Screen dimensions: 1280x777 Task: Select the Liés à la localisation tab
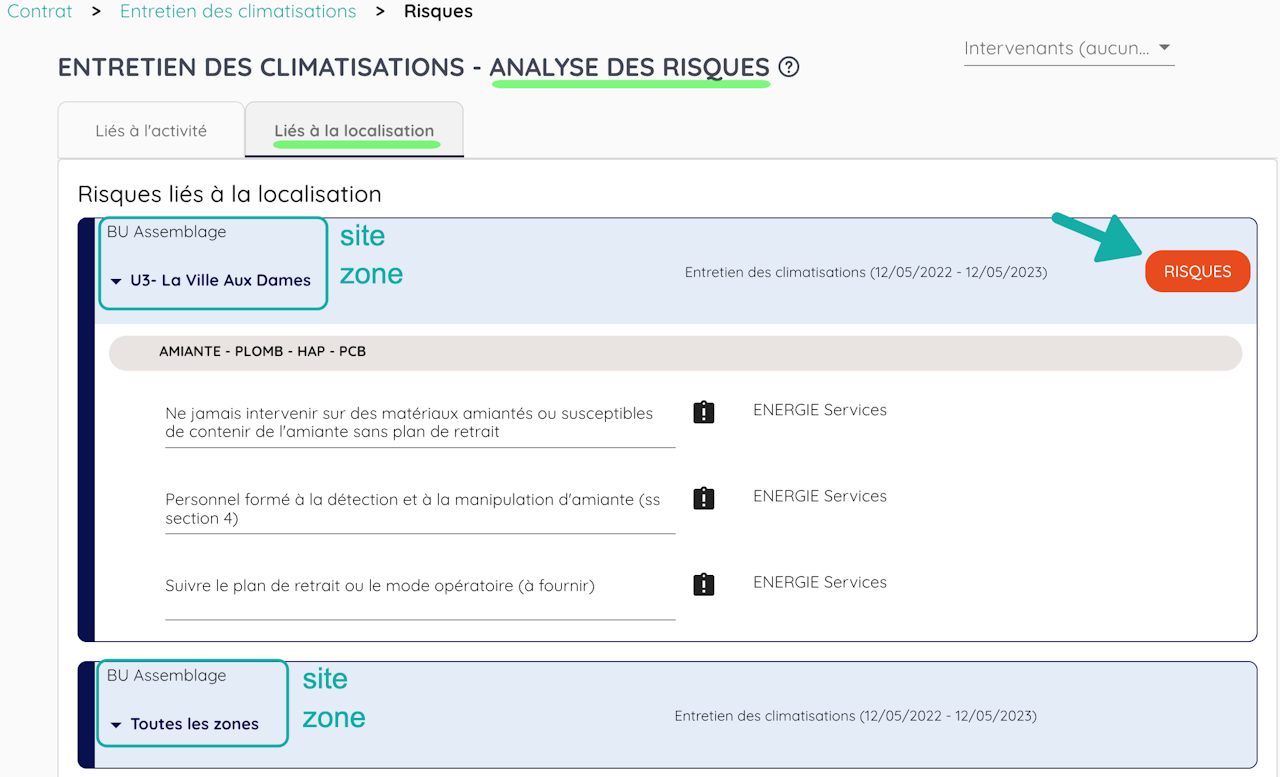(x=354, y=131)
